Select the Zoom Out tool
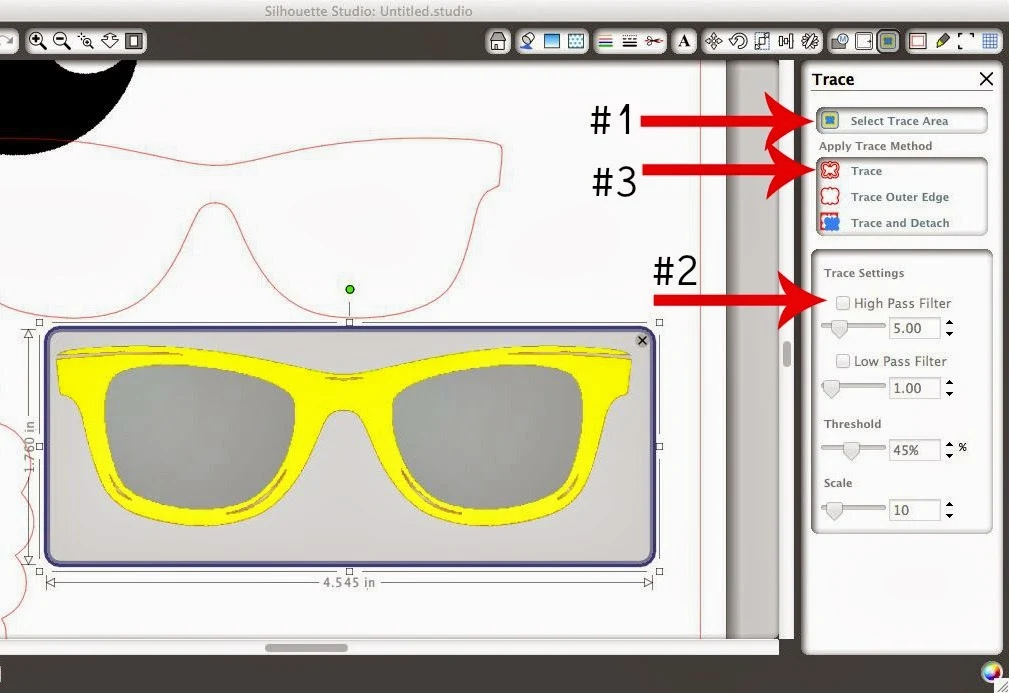 (x=62, y=41)
